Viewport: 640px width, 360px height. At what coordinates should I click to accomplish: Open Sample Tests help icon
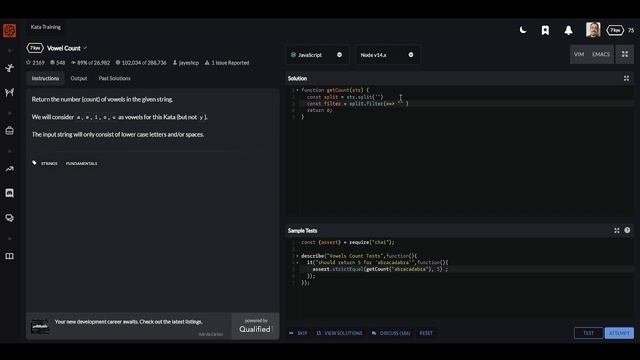tap(627, 231)
